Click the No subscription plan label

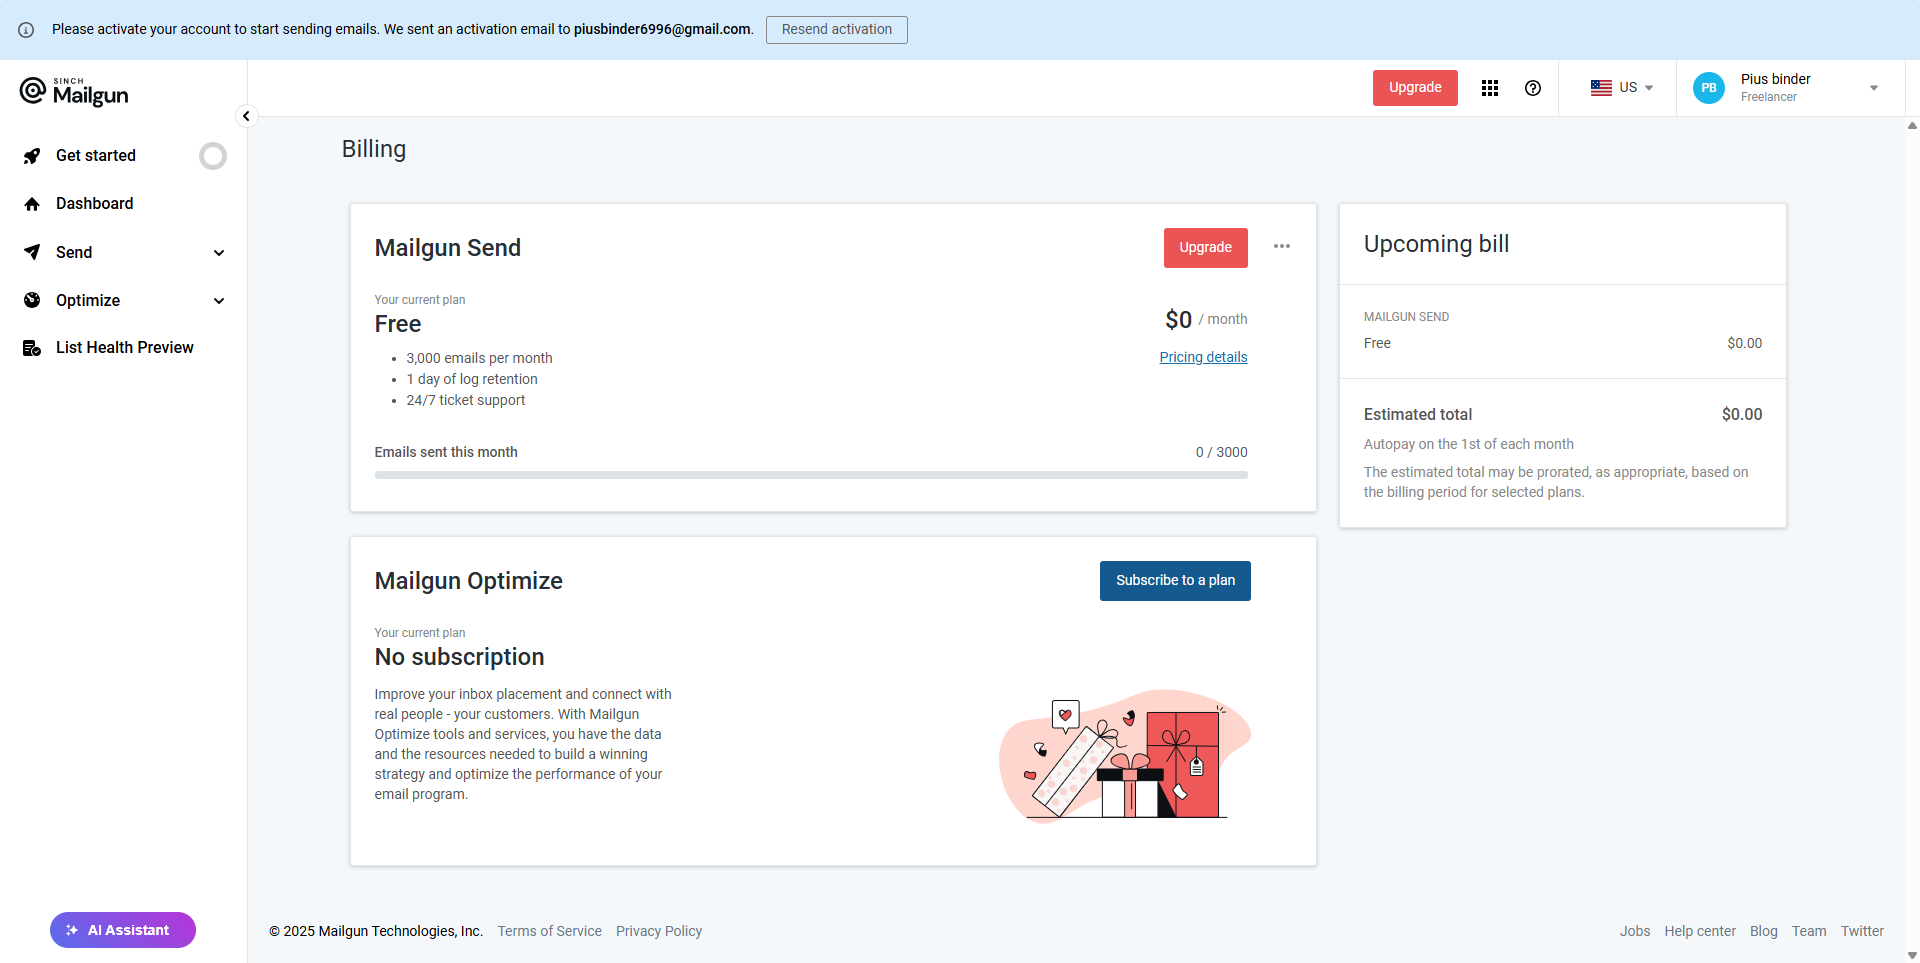[x=459, y=657]
